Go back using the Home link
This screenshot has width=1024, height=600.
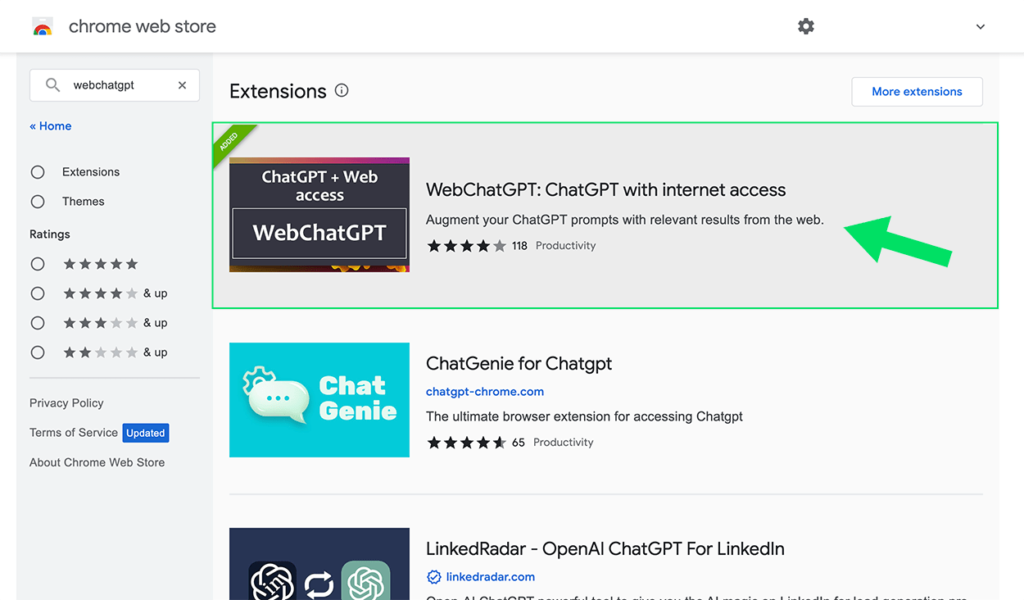[50, 125]
